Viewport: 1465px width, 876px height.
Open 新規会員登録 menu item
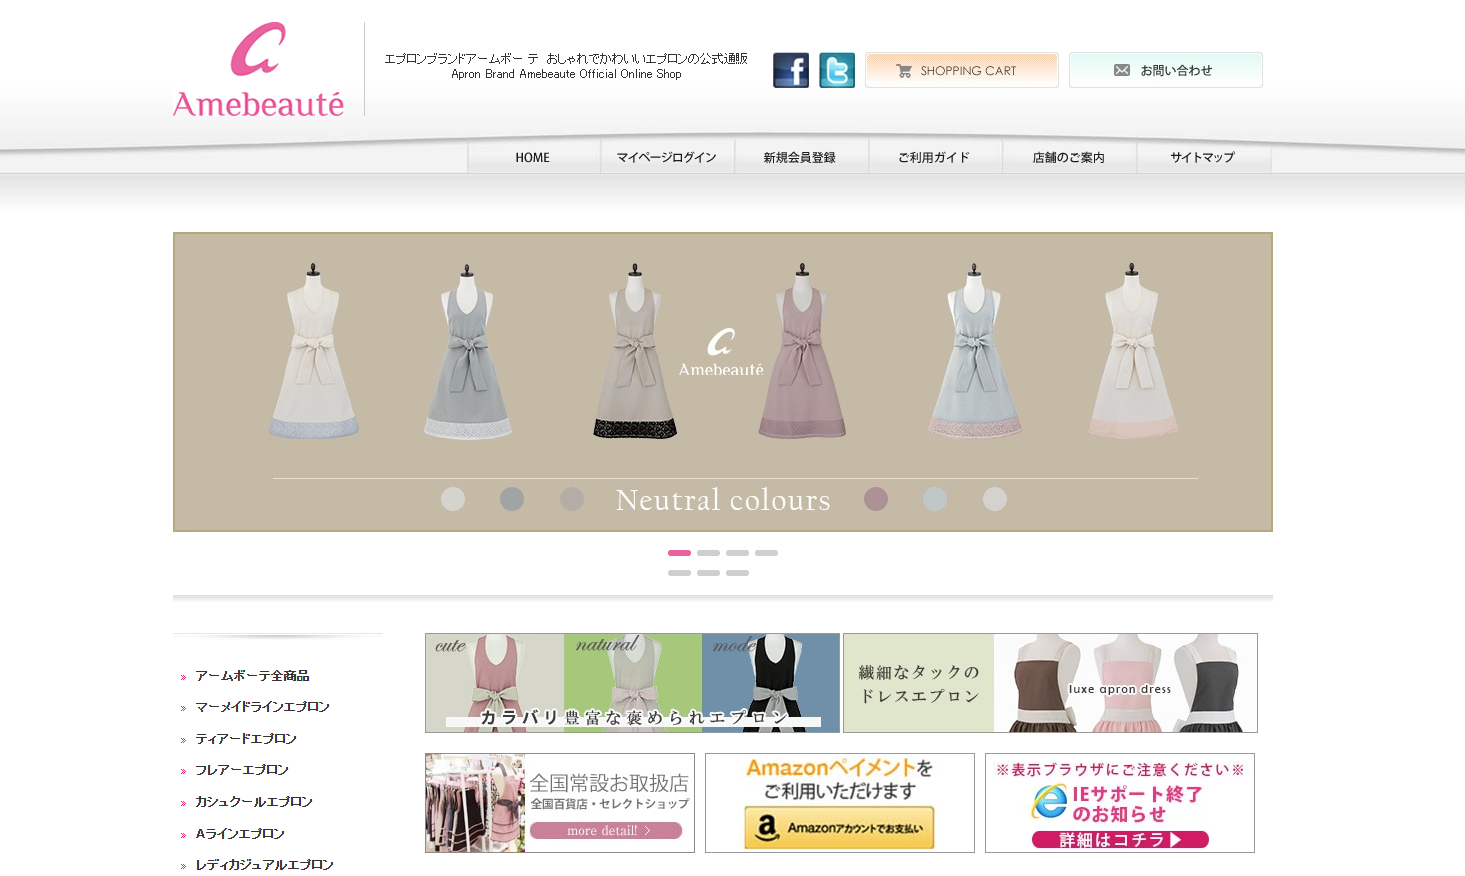pyautogui.click(x=801, y=158)
